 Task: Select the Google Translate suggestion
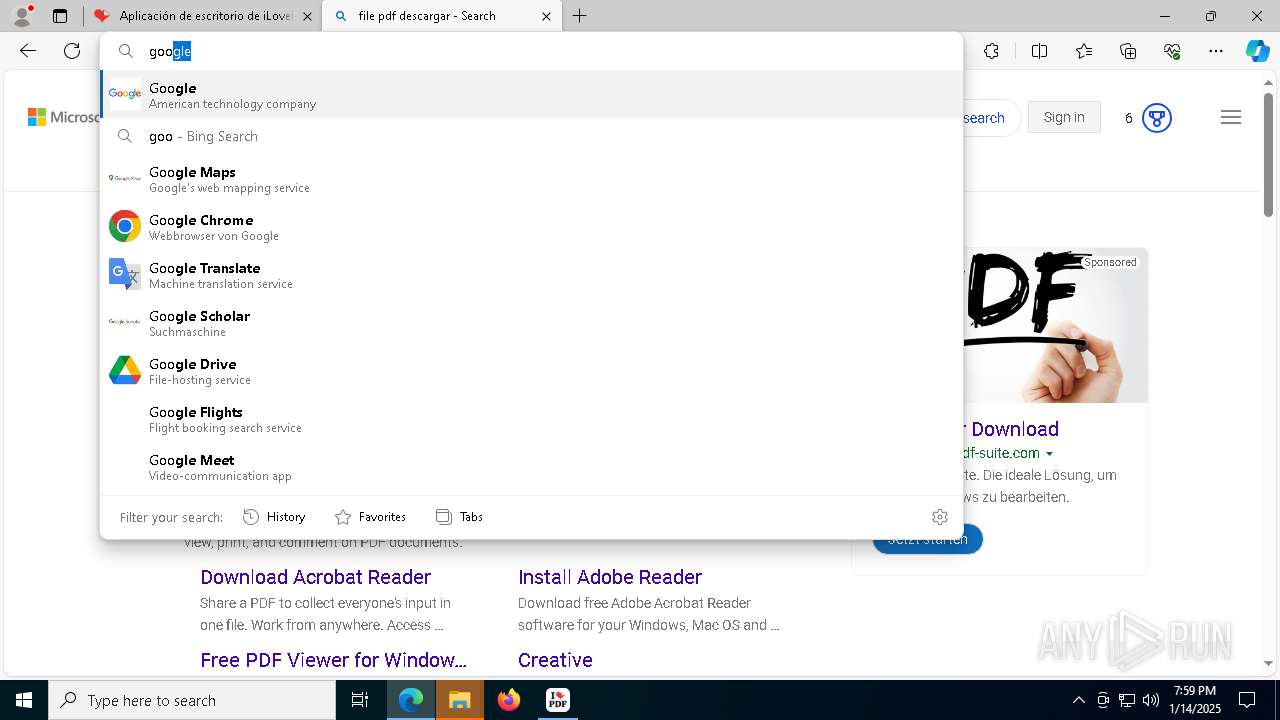click(531, 275)
